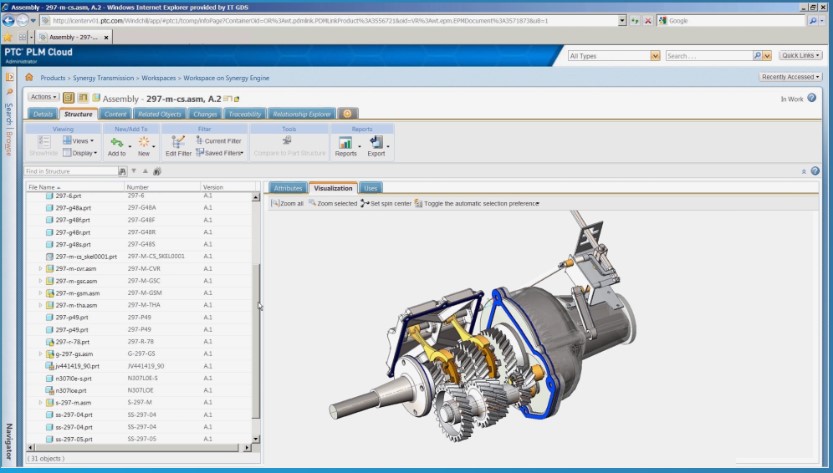
Task: Open the Quick Links dropdown
Action: (801, 55)
